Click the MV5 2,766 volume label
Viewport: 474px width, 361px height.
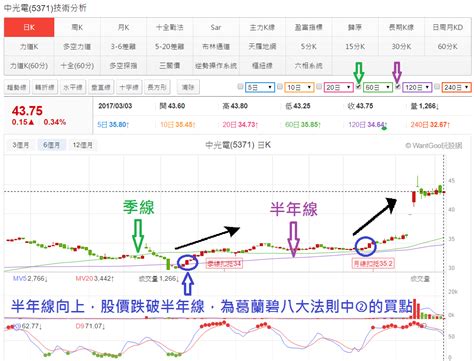point(30,278)
